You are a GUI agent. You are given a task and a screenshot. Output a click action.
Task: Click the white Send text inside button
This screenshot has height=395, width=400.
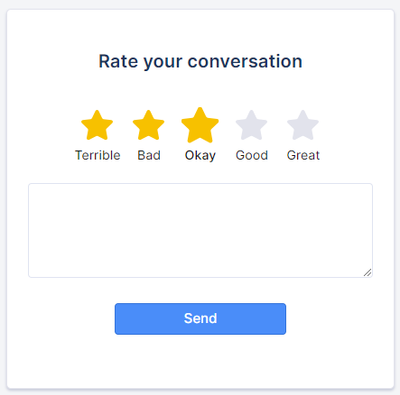pyautogui.click(x=200, y=319)
